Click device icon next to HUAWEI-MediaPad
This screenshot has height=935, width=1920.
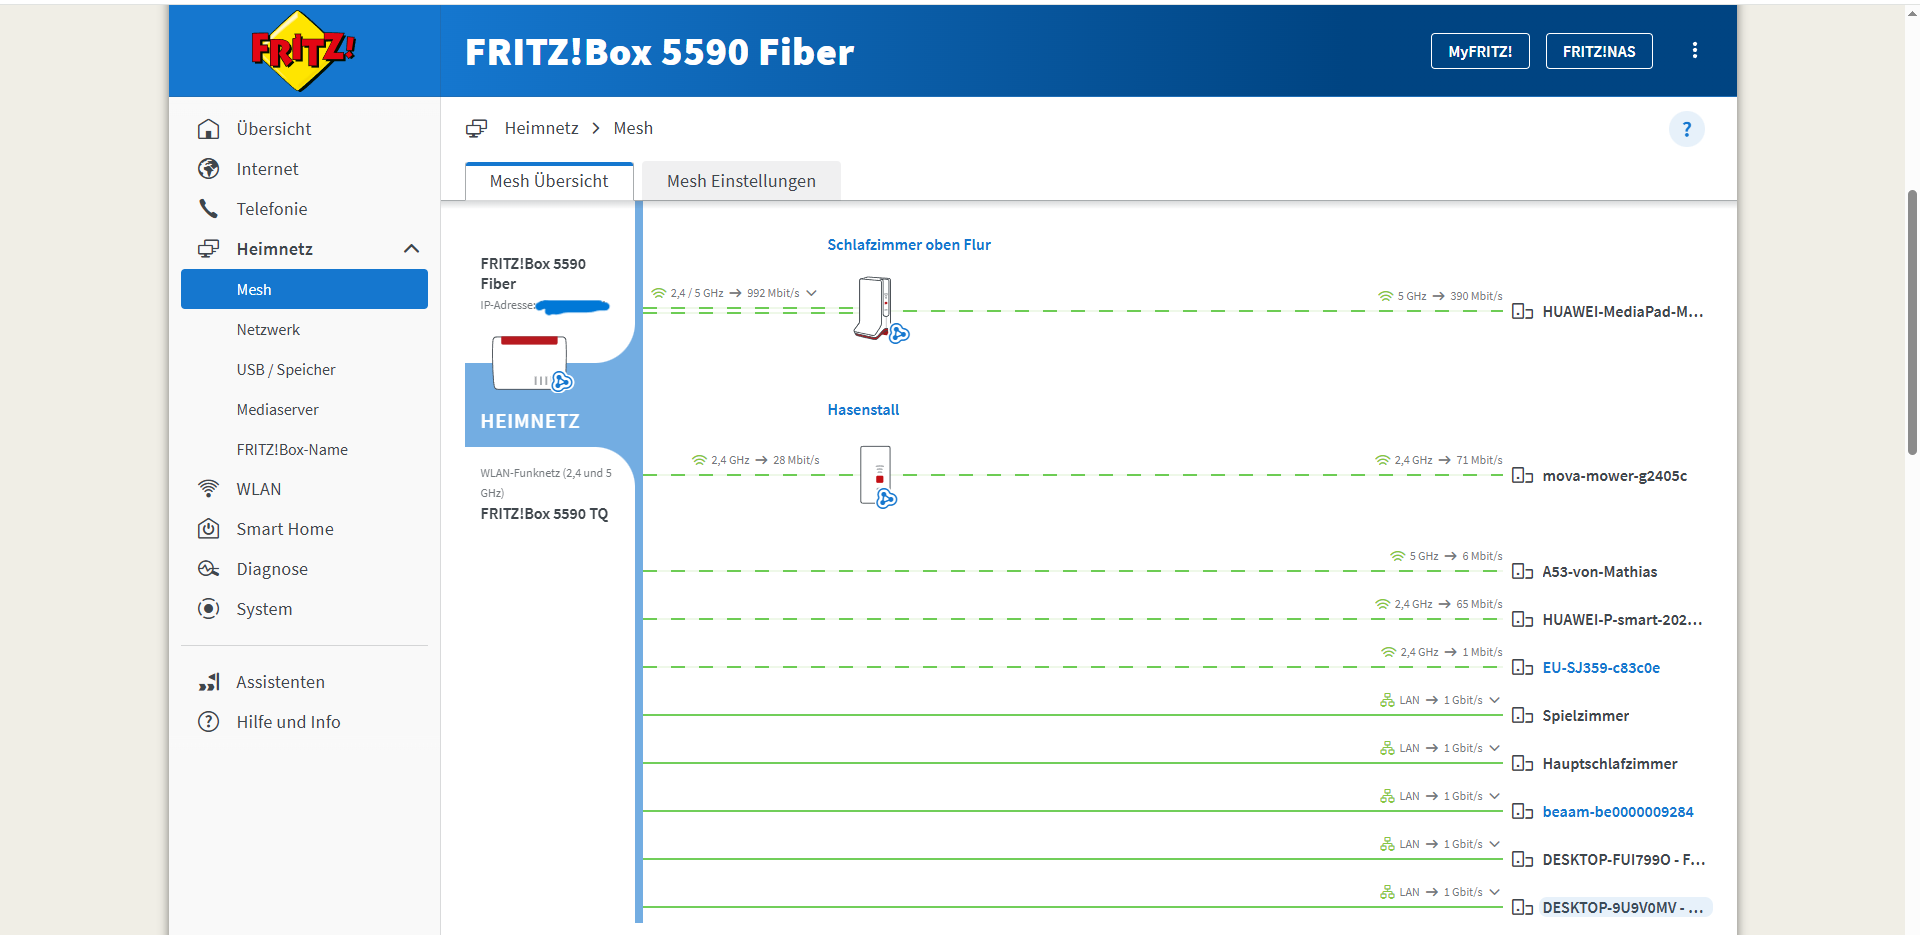pyautogui.click(x=1522, y=312)
